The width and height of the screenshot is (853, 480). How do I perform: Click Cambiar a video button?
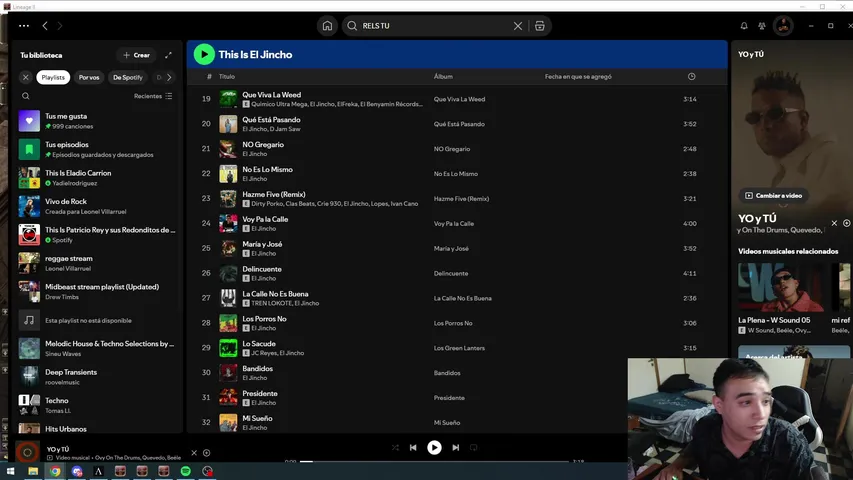tap(774, 195)
